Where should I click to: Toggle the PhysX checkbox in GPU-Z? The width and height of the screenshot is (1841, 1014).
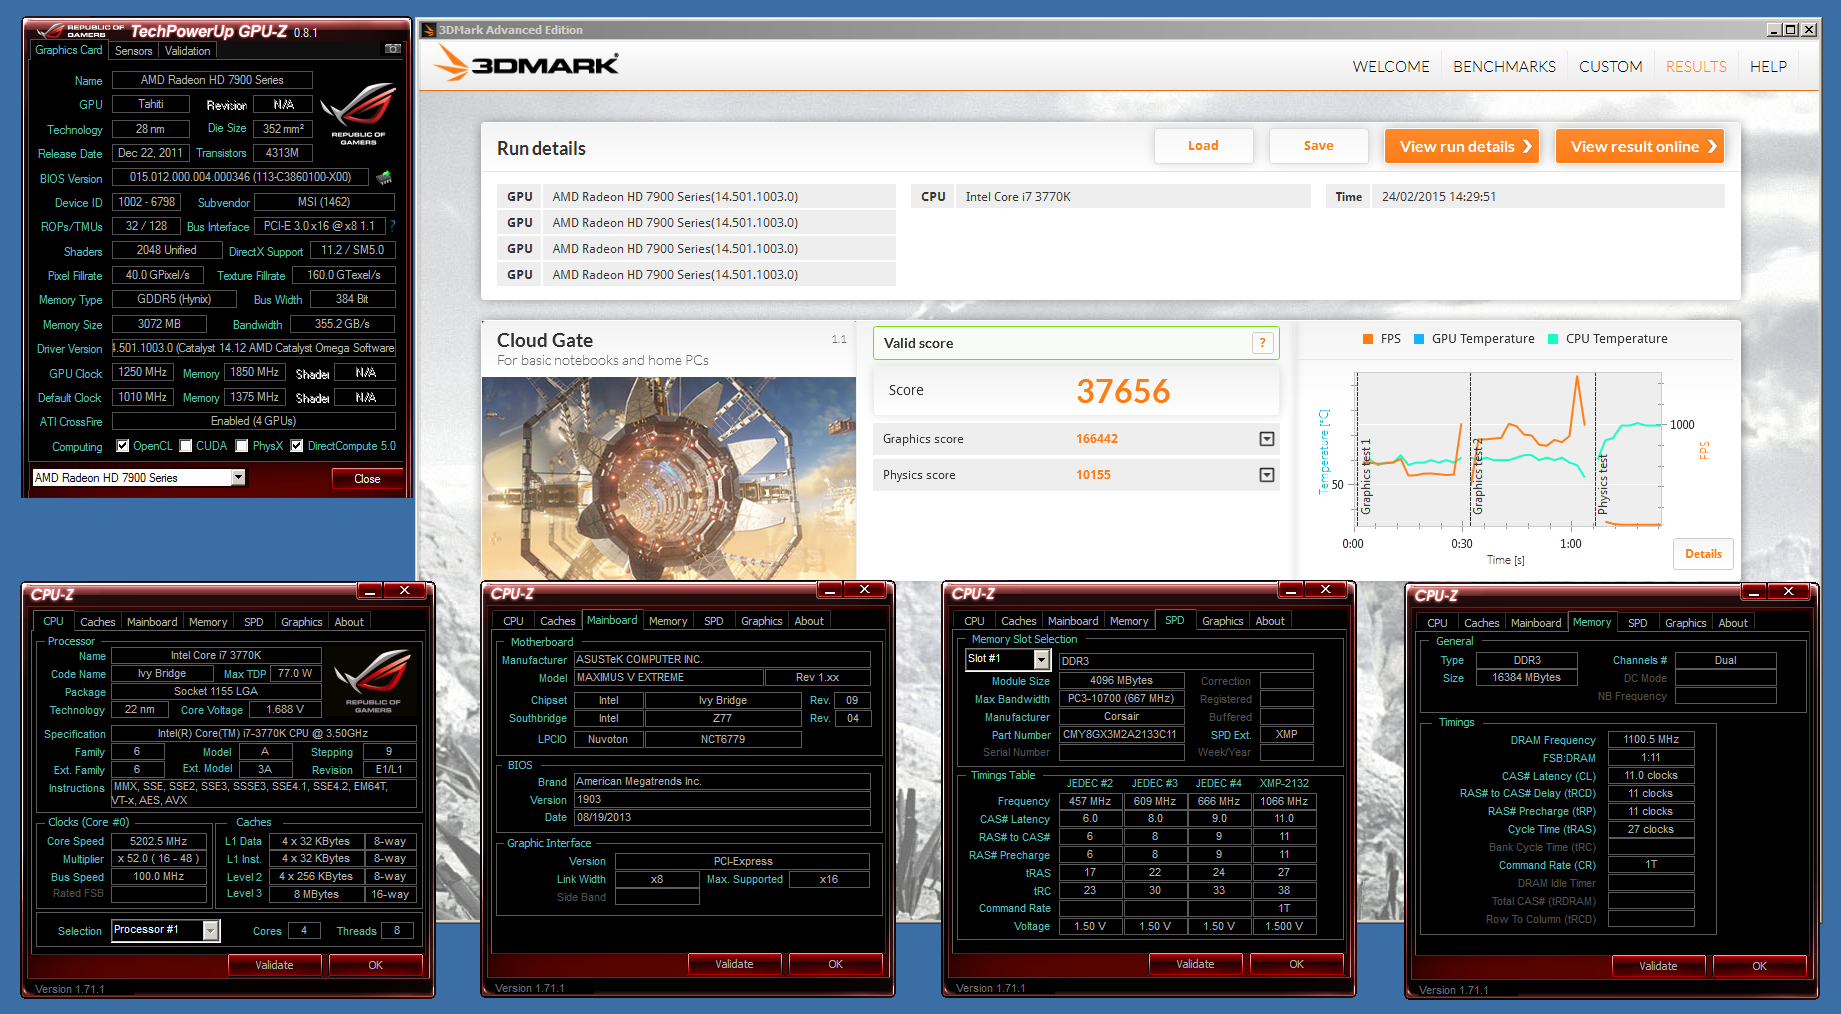point(241,446)
